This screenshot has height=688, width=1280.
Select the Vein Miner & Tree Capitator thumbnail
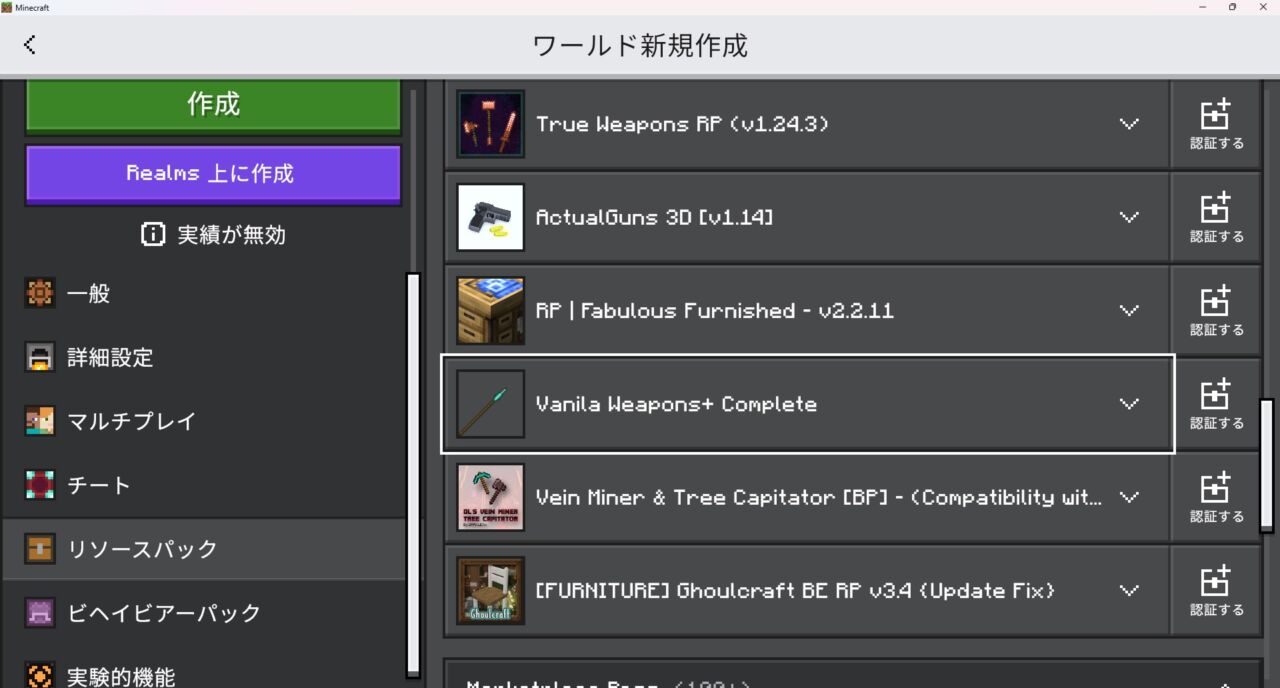[x=489, y=497]
